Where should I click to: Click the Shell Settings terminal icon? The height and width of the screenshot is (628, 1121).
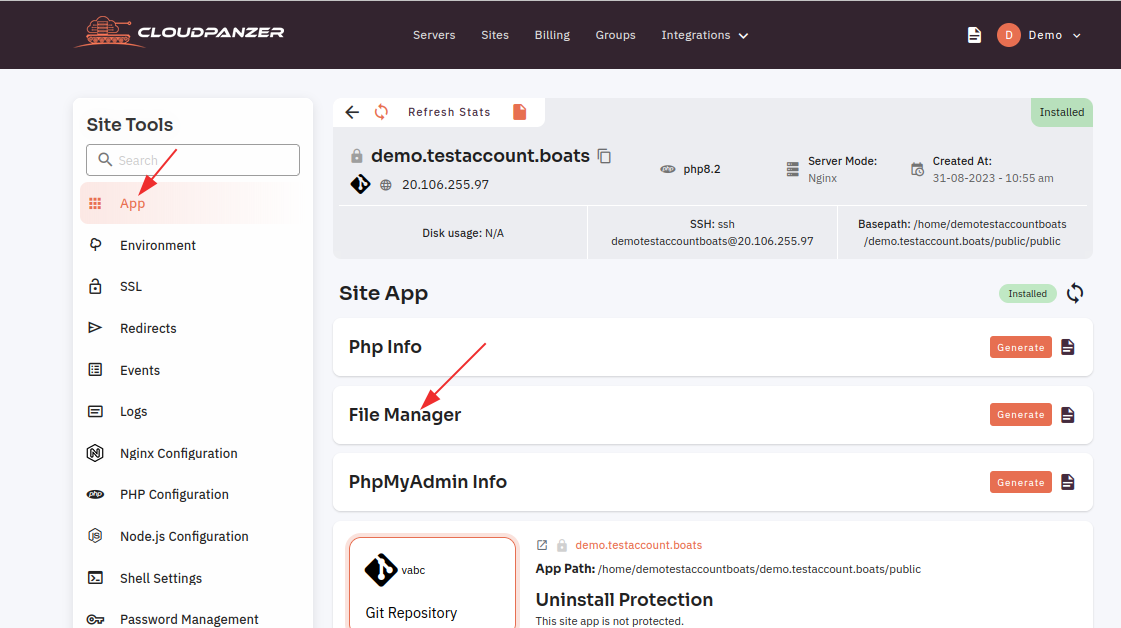click(x=95, y=578)
